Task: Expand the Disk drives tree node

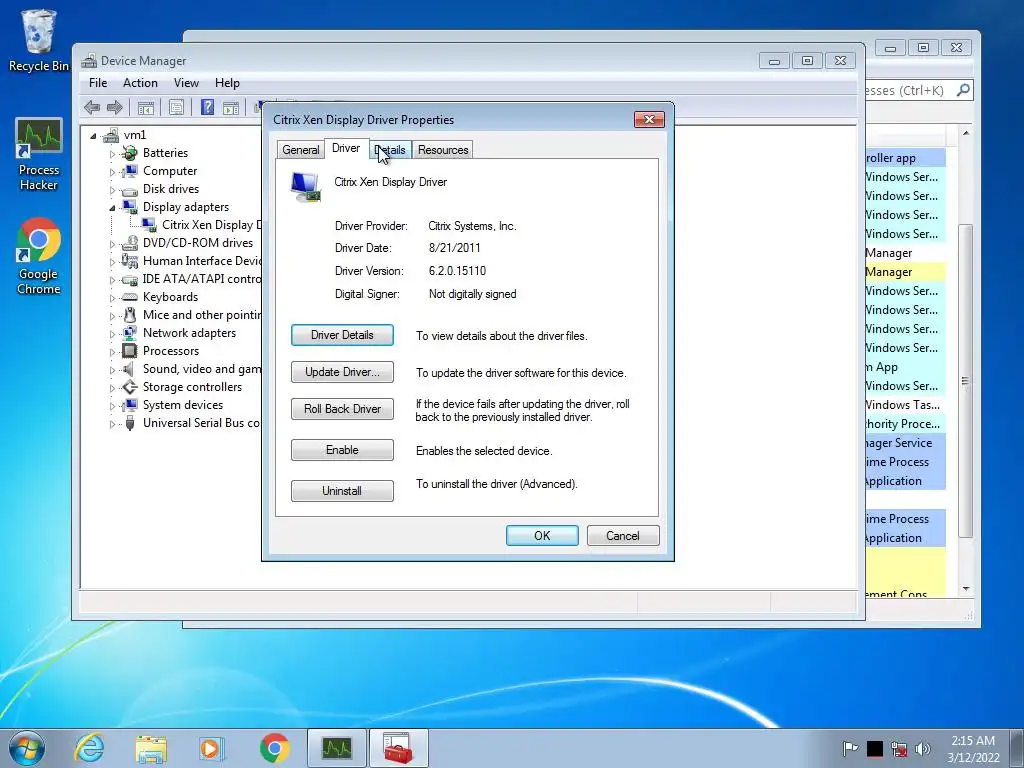Action: (112, 190)
